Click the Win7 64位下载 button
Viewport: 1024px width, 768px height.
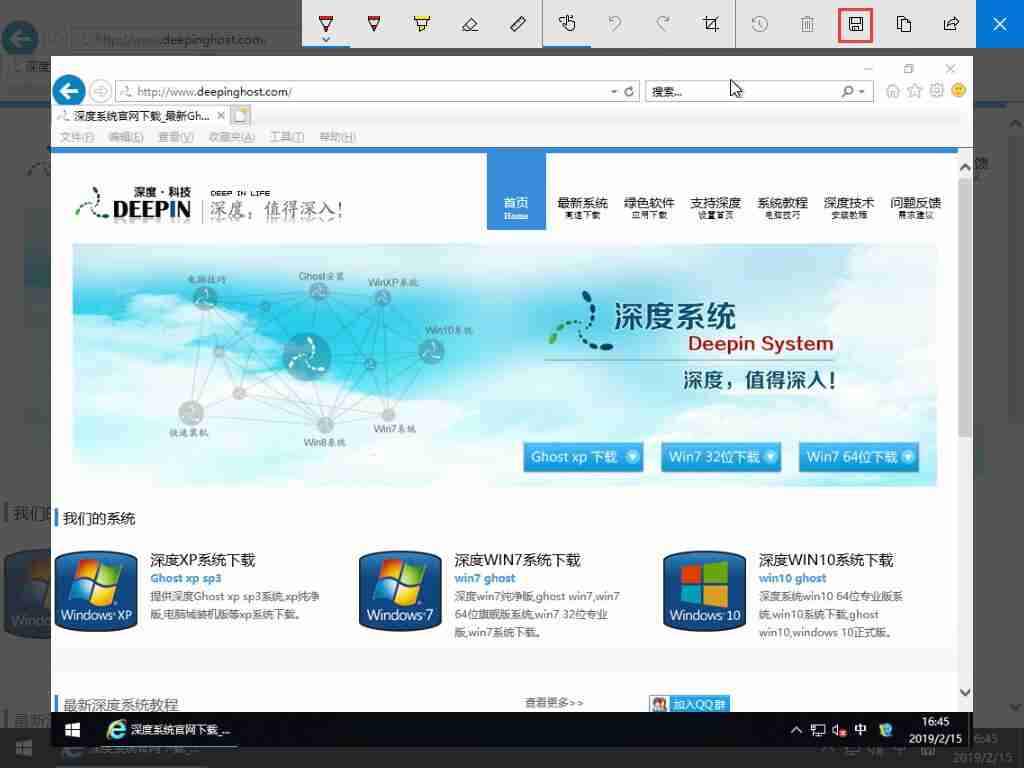(858, 457)
